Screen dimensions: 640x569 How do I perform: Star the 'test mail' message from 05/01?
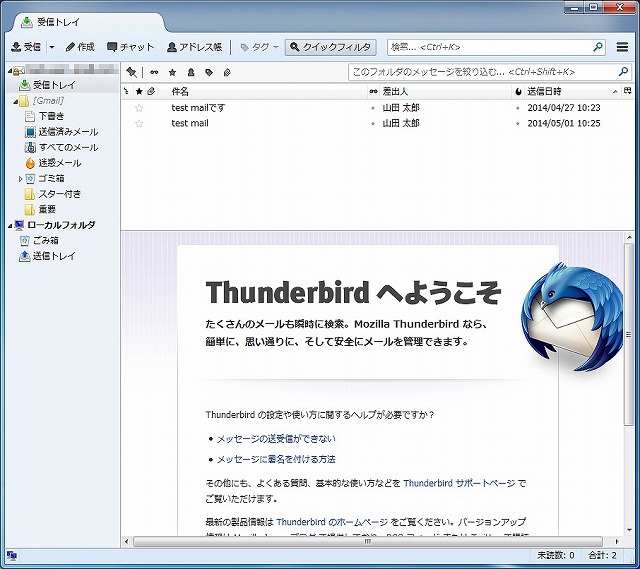[139, 123]
